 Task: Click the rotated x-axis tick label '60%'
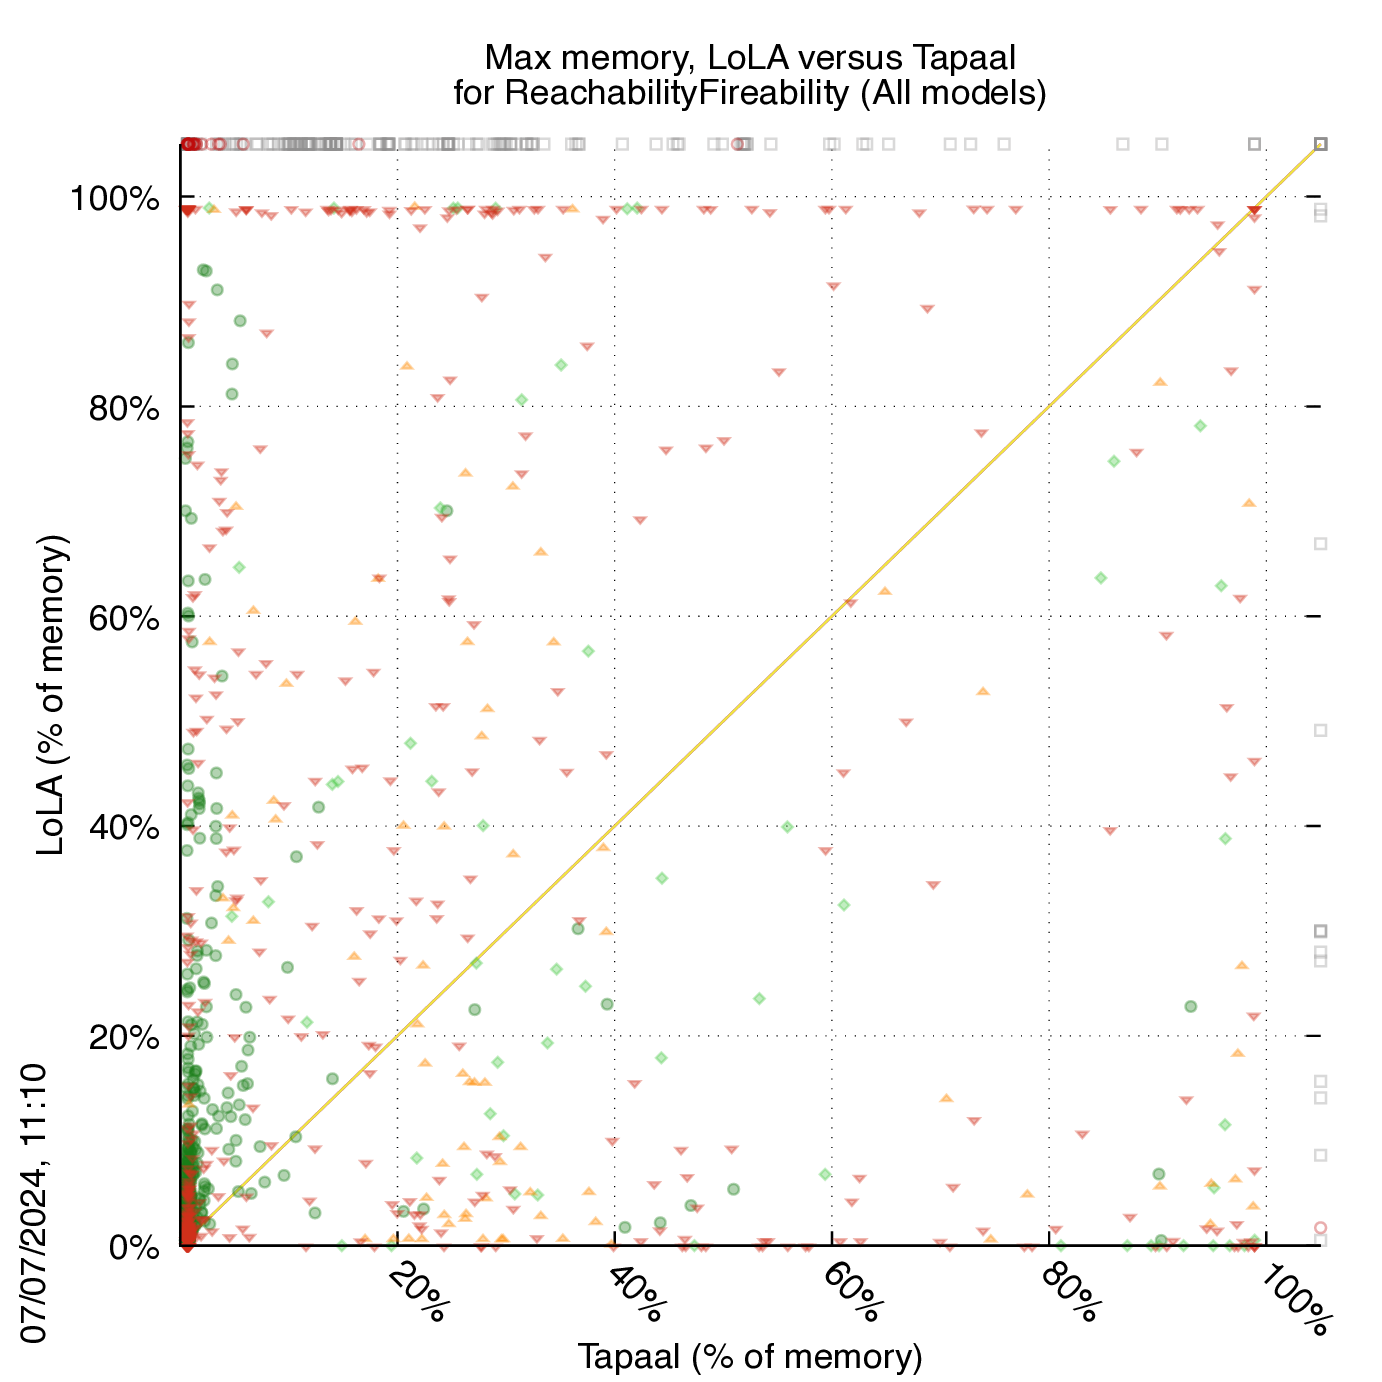[852, 1293]
